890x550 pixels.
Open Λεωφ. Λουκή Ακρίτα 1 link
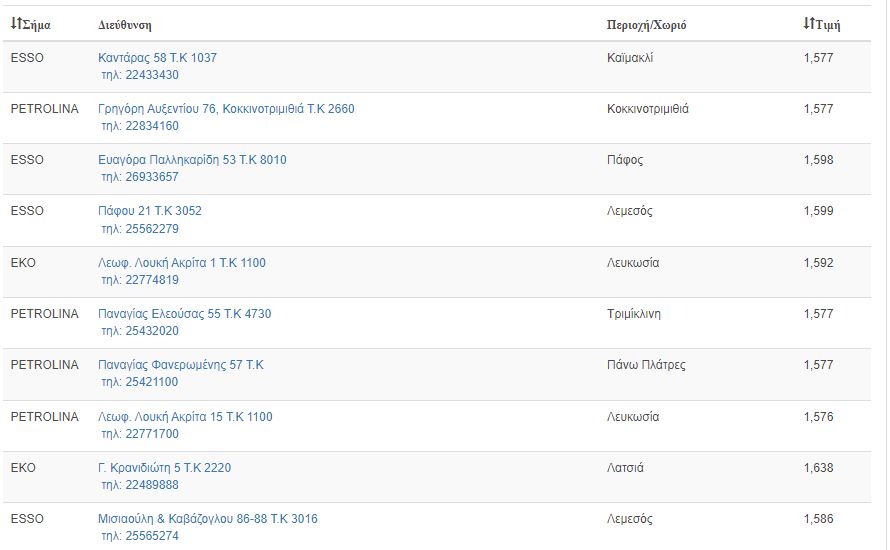tap(182, 263)
